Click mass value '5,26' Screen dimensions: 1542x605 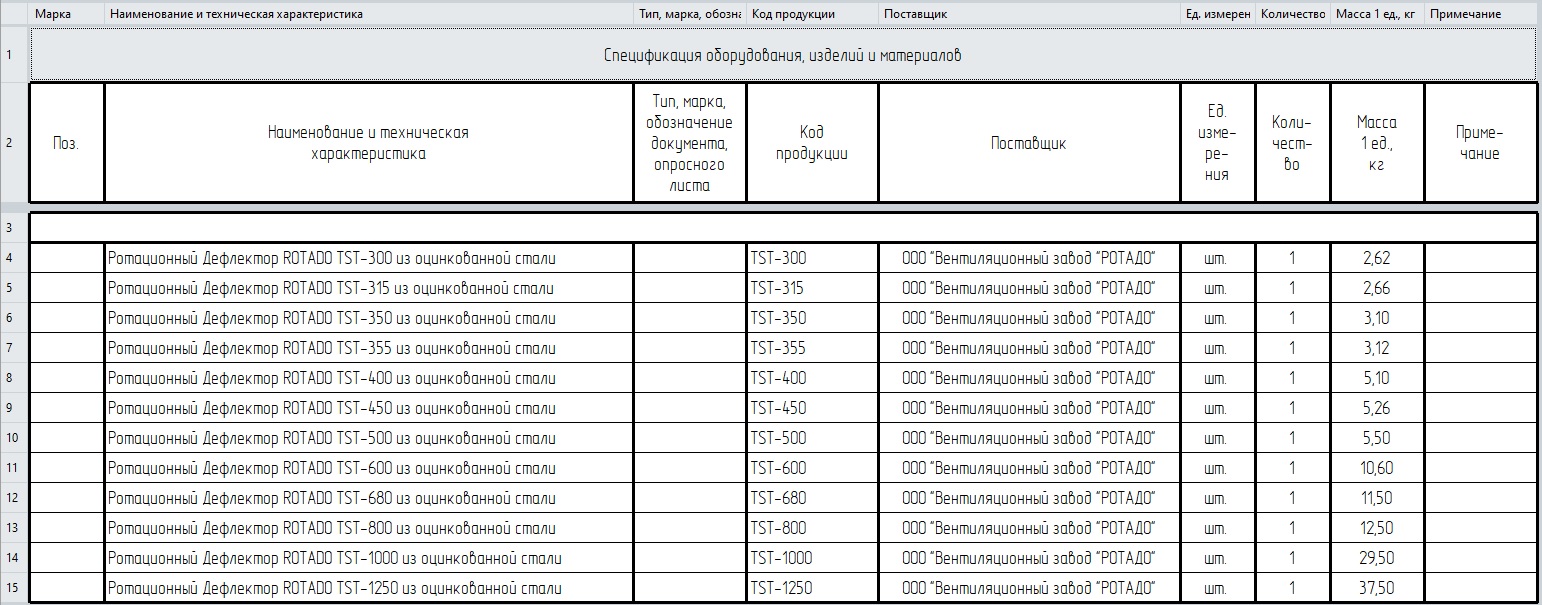(1377, 408)
